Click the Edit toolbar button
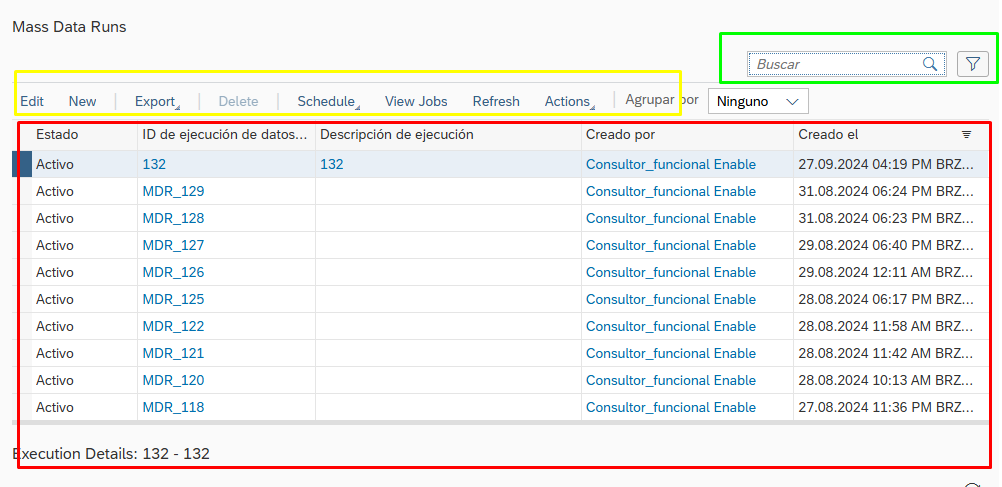The width and height of the screenshot is (1002, 487). click(x=32, y=101)
